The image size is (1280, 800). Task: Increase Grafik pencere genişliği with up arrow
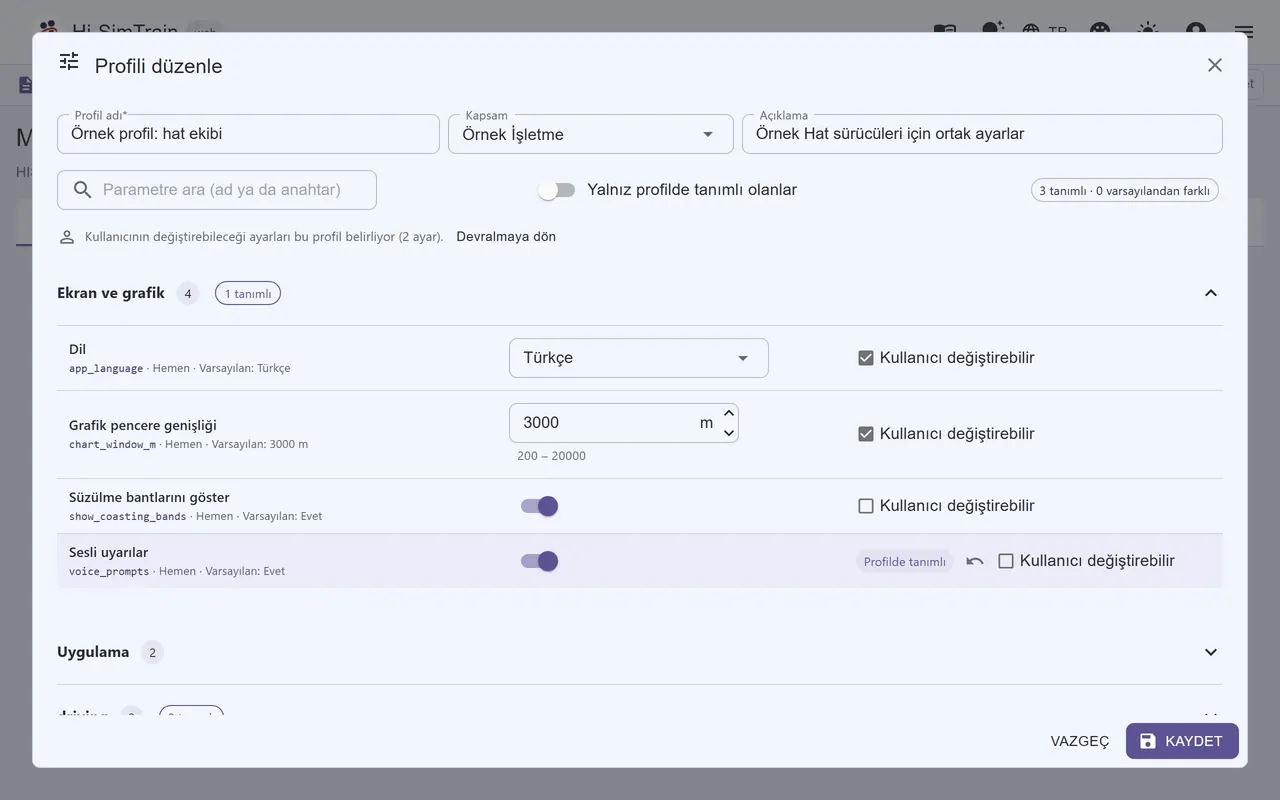click(729, 413)
